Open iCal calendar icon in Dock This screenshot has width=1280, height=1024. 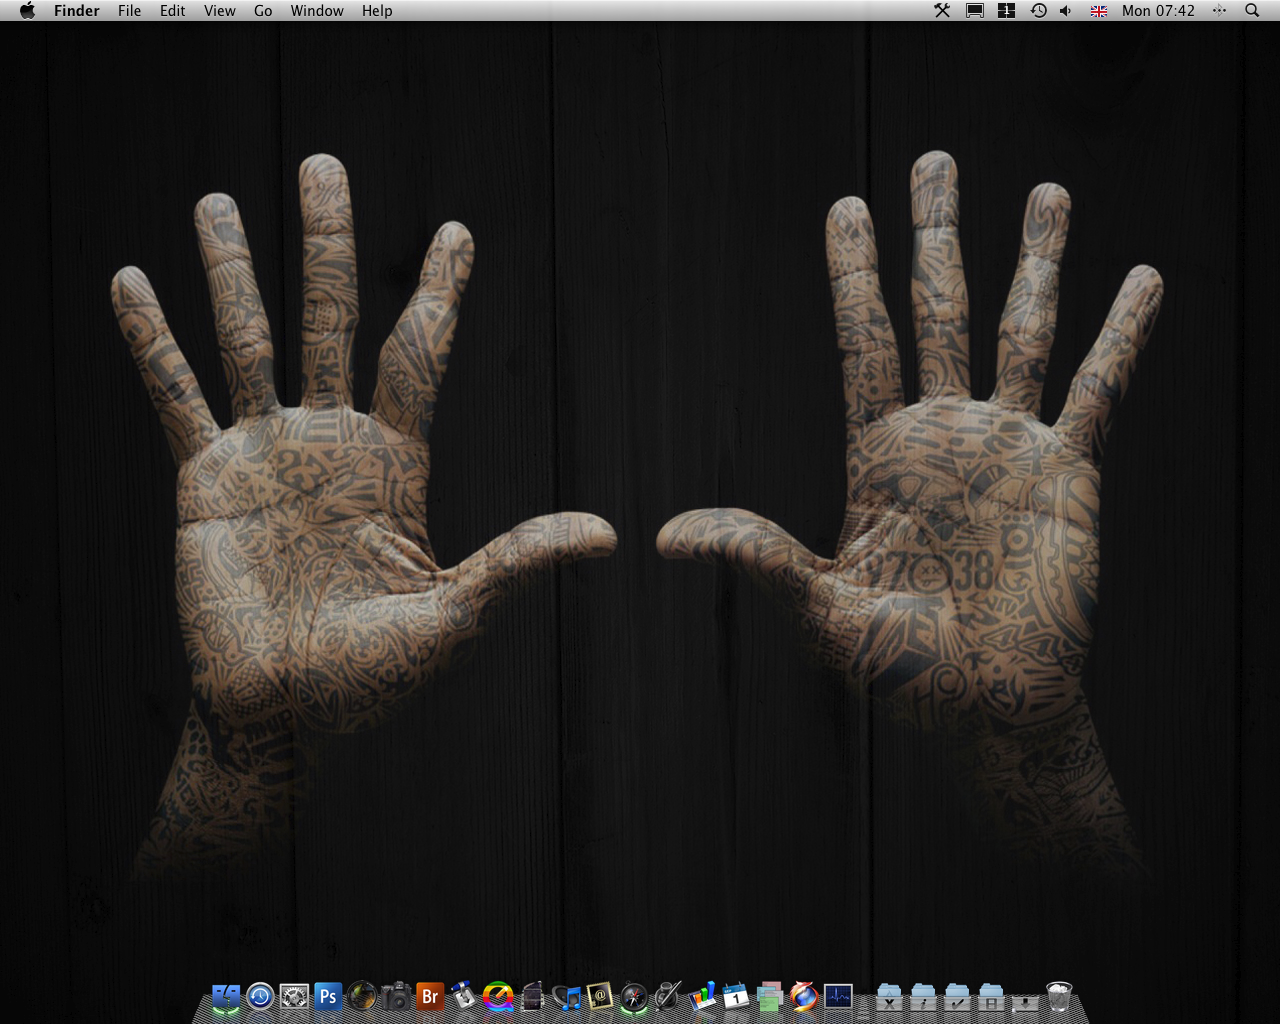pyautogui.click(x=736, y=996)
